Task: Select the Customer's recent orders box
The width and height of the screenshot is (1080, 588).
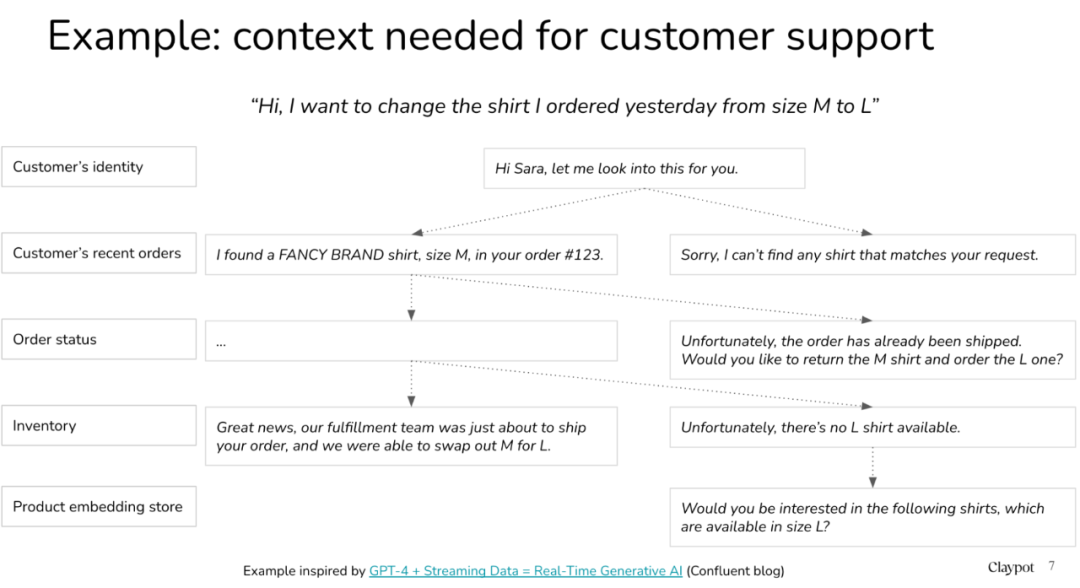Action: 98,253
